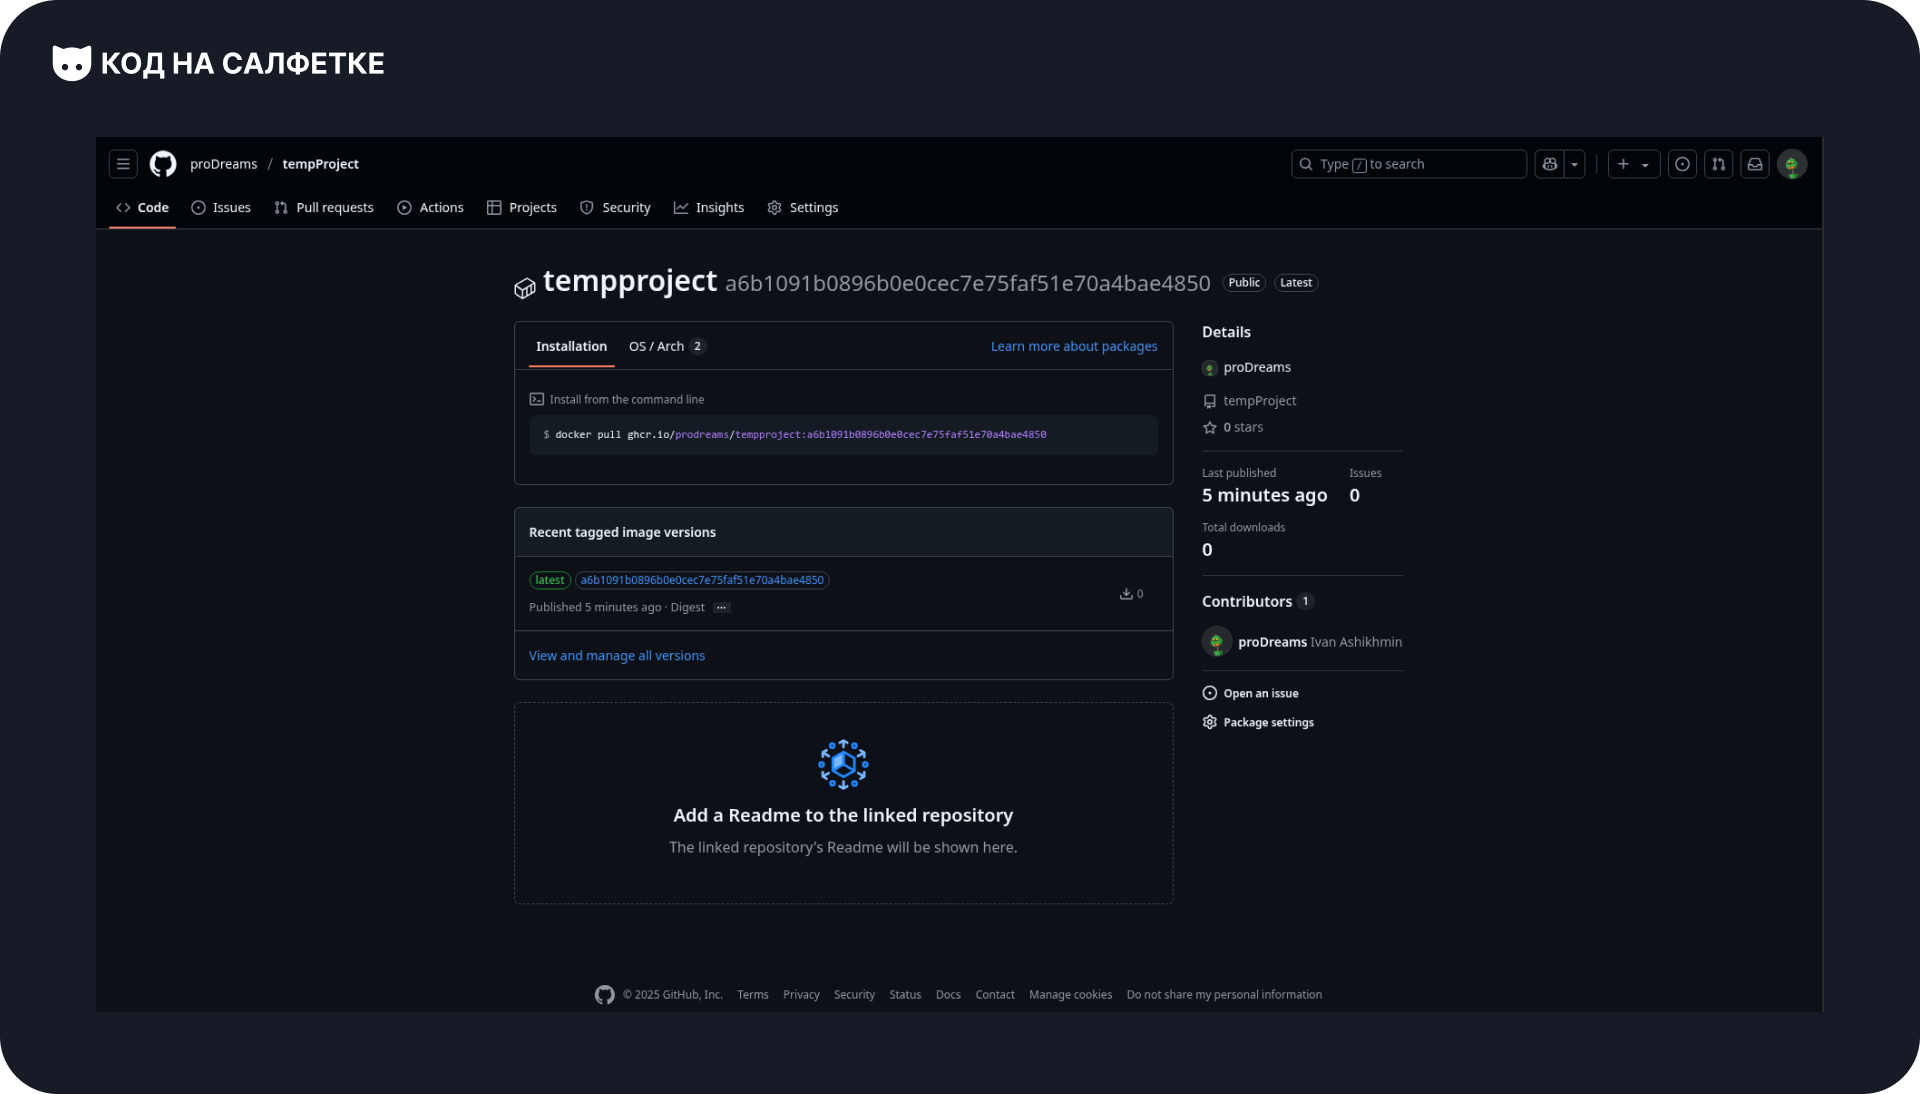Open the Insights tab

click(x=709, y=208)
